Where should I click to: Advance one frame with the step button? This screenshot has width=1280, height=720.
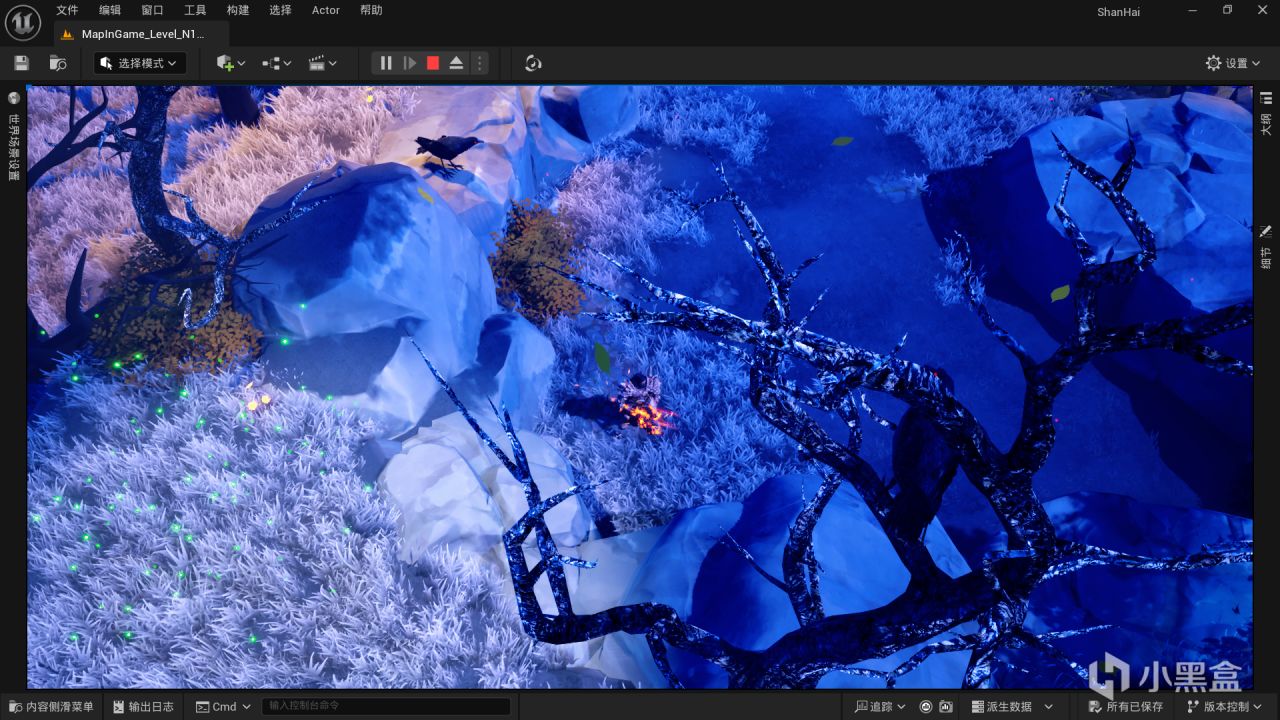click(410, 63)
